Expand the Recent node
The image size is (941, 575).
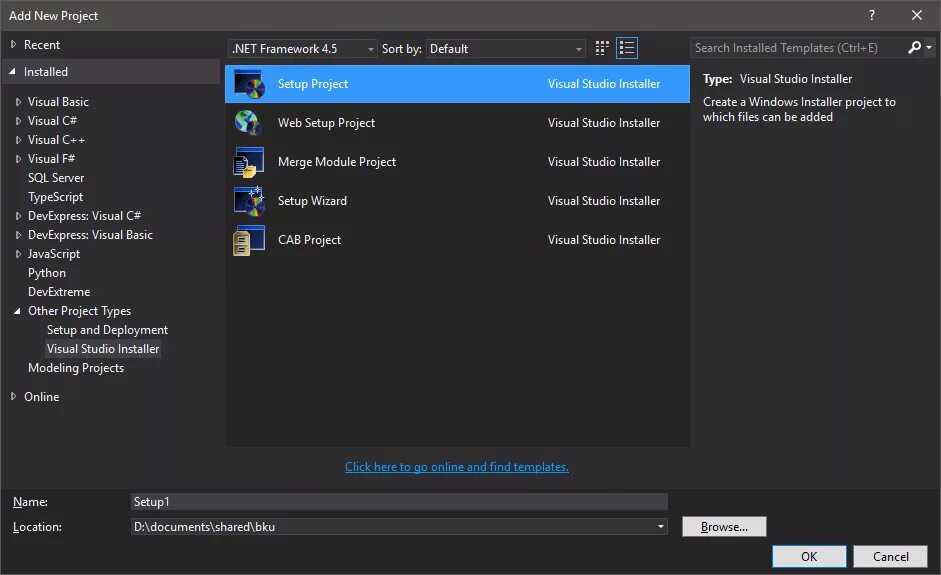point(13,44)
